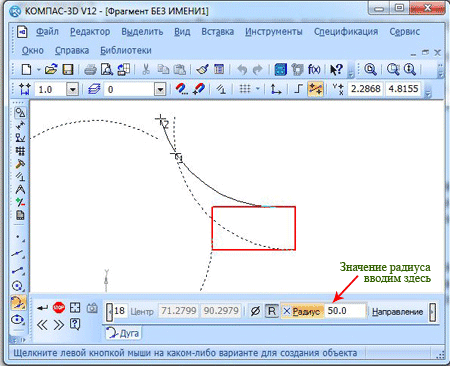The image size is (450, 366).
Task: Select the Дуга tab
Action: pos(123,333)
